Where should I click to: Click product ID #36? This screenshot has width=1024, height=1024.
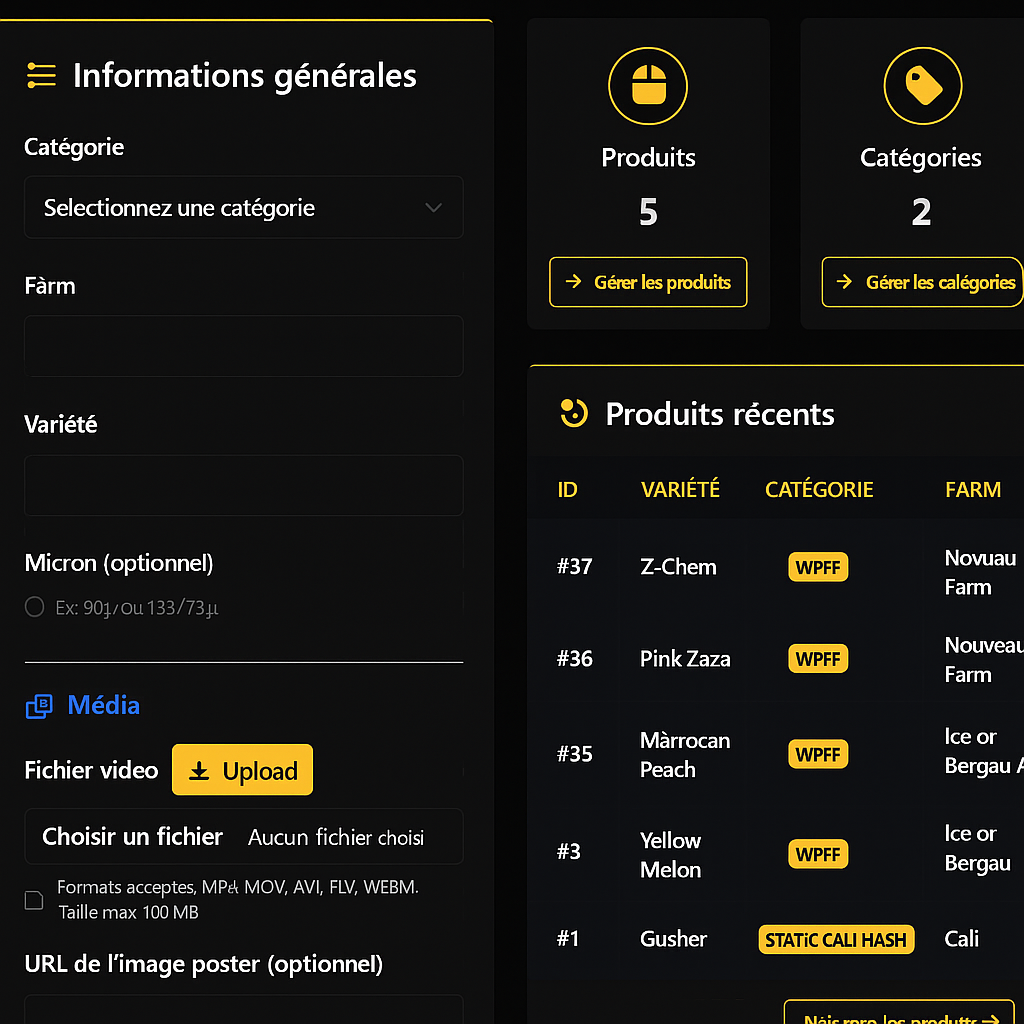click(x=575, y=658)
